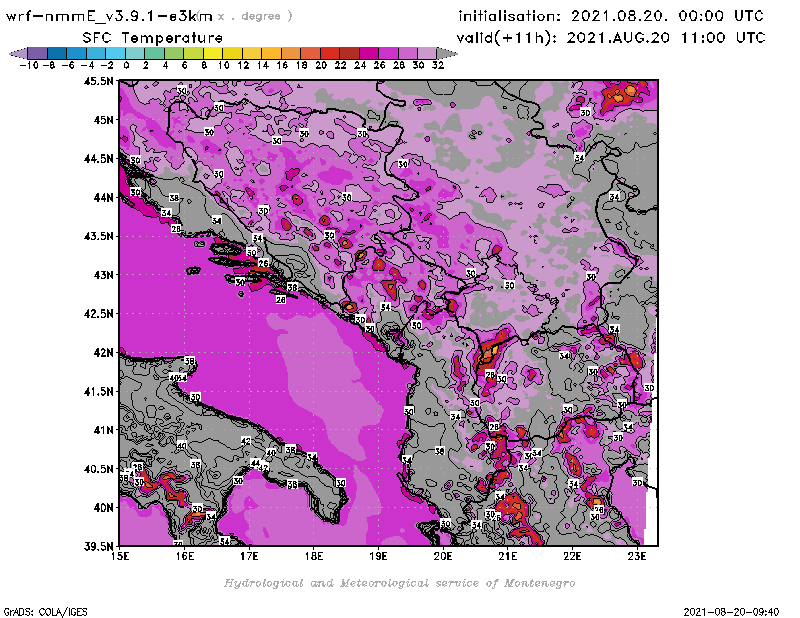Click the 'initialisation: 2021.08.20. 00:00 UTC' line
The image size is (800, 618).
click(x=611, y=16)
